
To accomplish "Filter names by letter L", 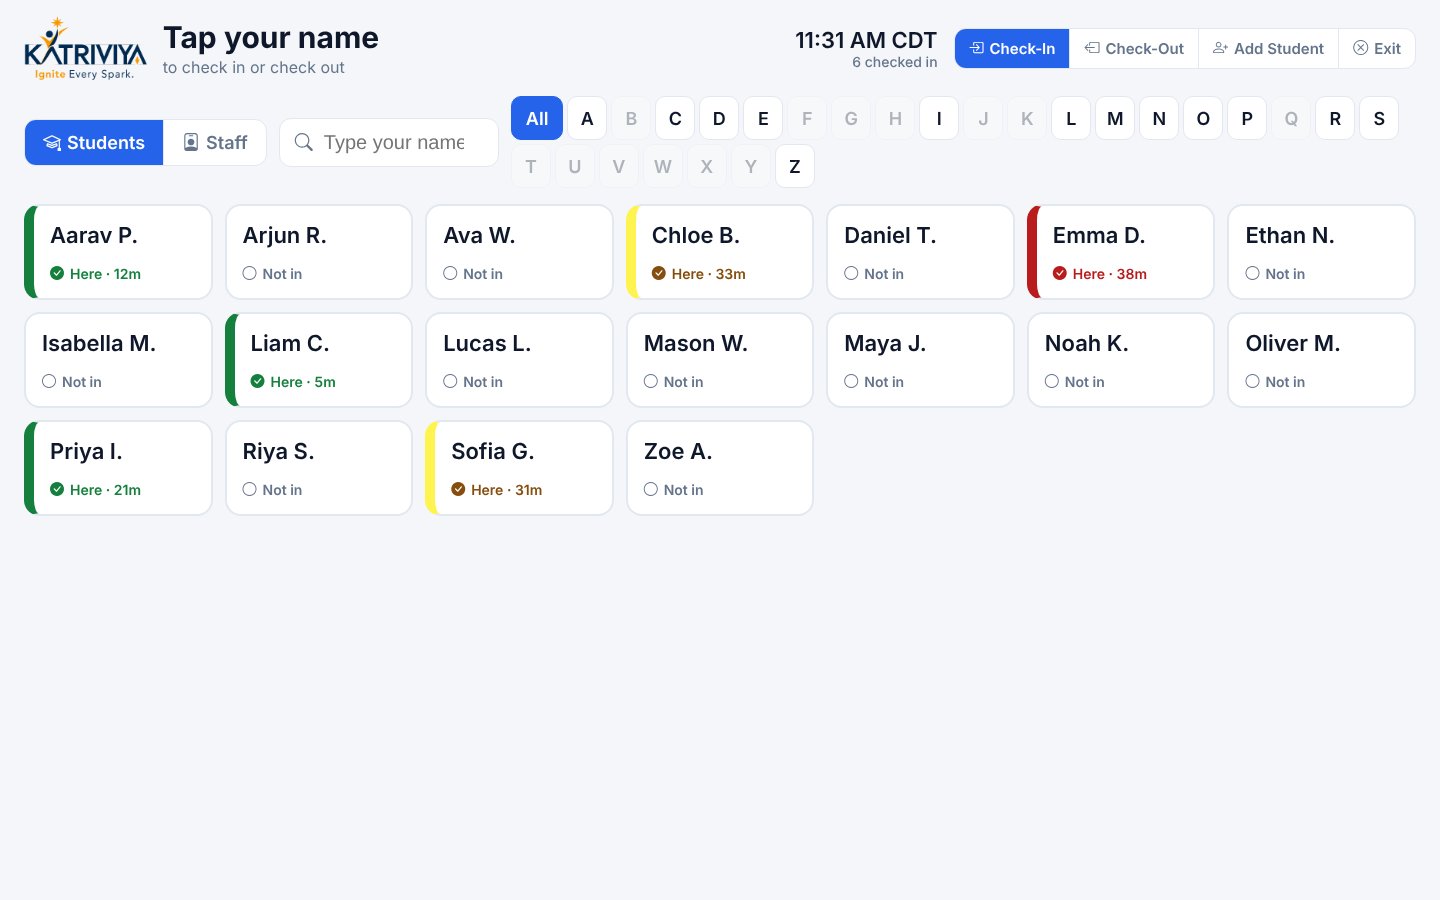I will [1071, 118].
